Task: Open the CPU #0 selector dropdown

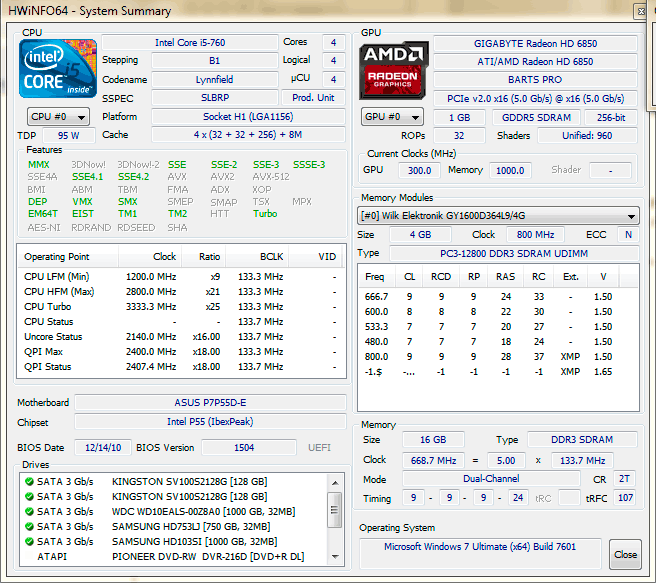Action: (x=58, y=117)
